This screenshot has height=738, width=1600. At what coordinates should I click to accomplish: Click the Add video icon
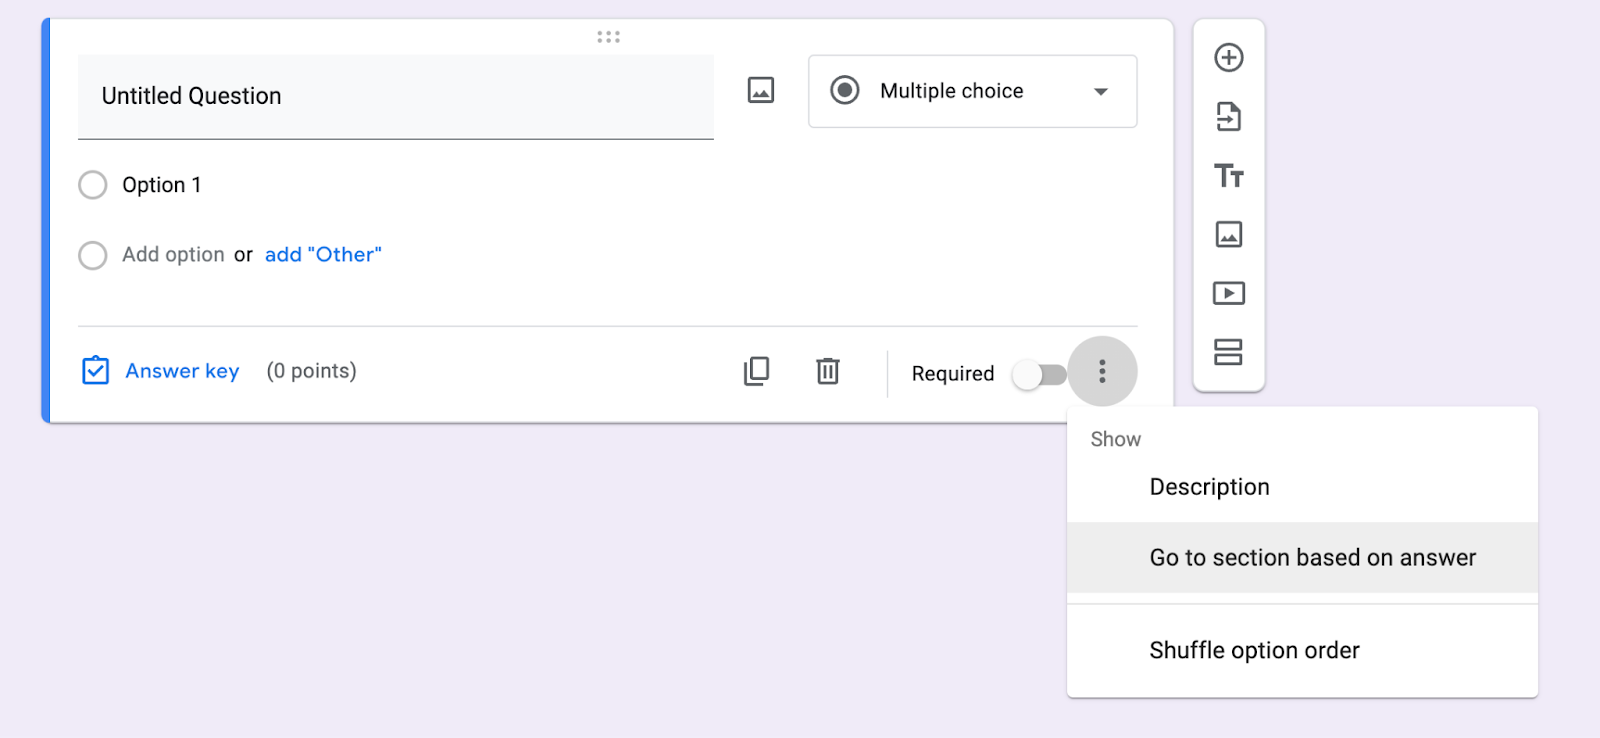[x=1228, y=293]
